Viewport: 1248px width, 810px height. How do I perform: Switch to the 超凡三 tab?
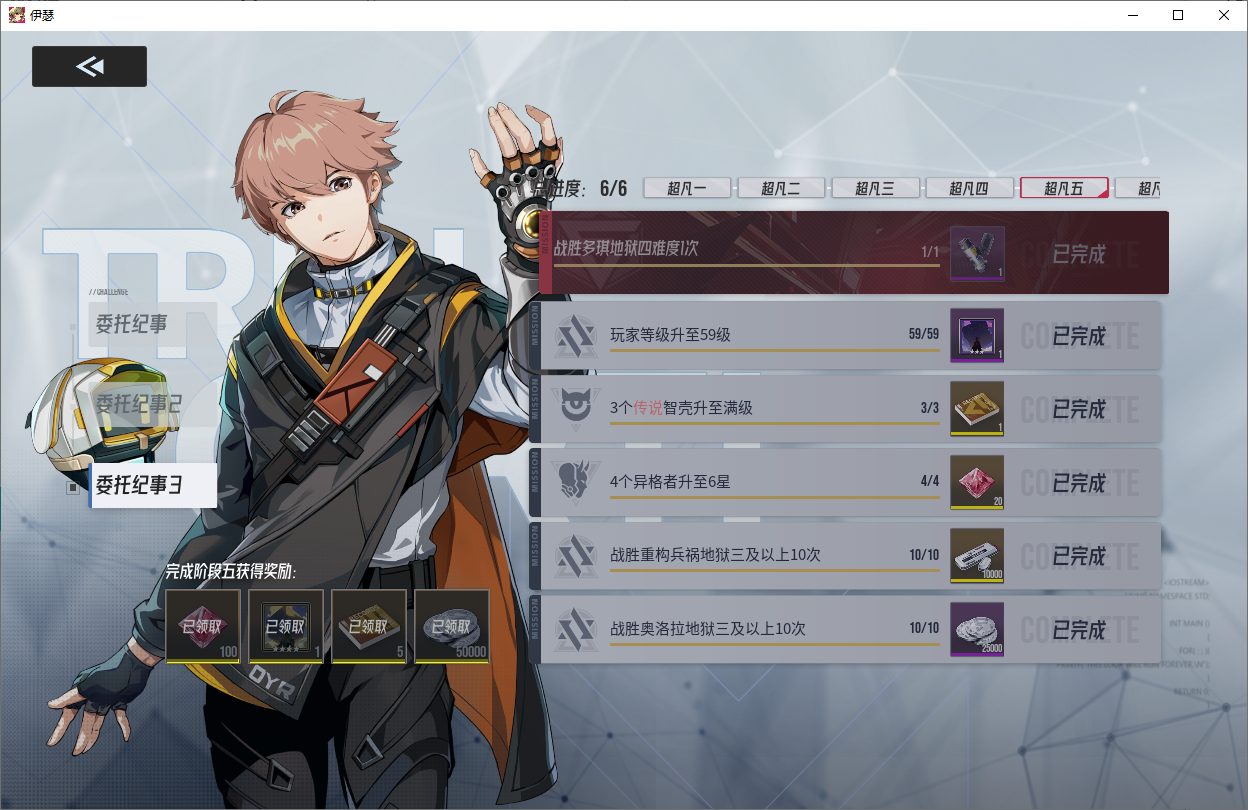click(876, 188)
